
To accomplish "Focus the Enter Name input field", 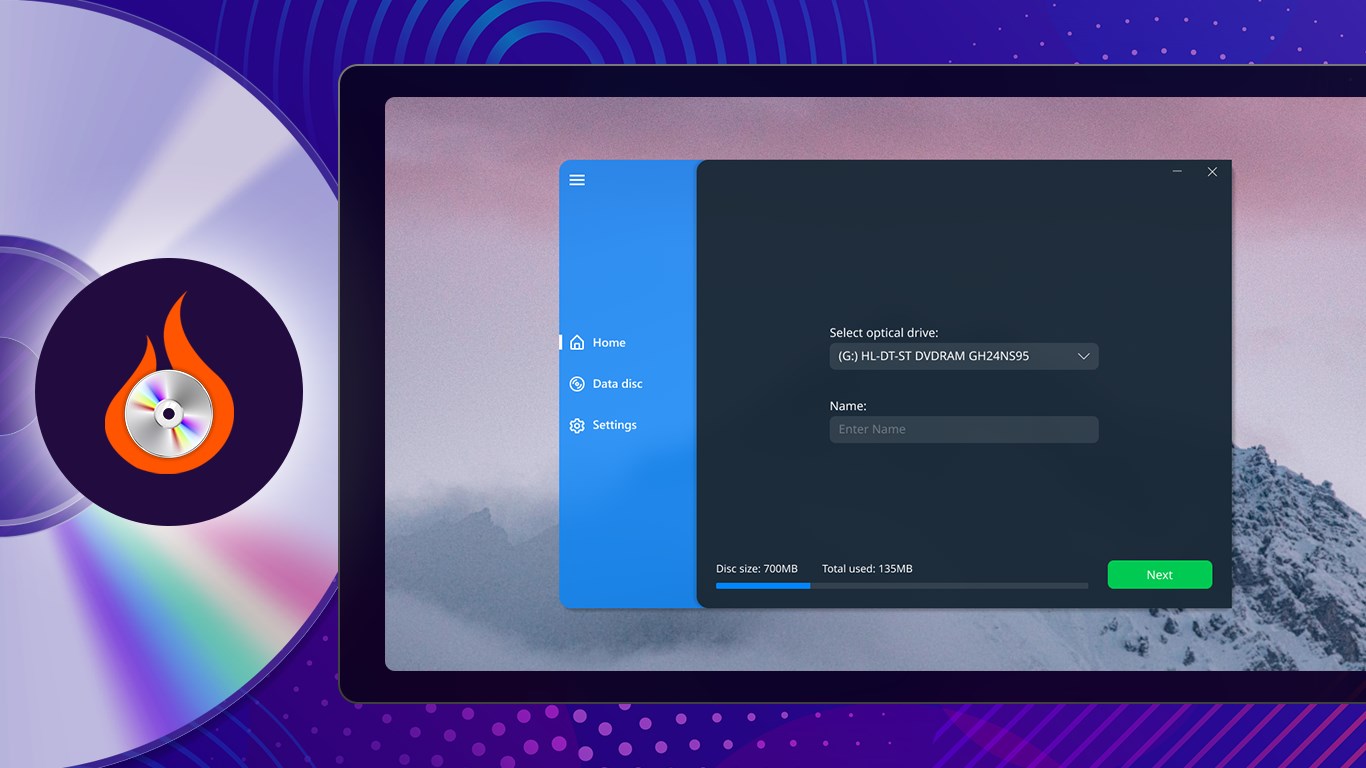I will [964, 430].
